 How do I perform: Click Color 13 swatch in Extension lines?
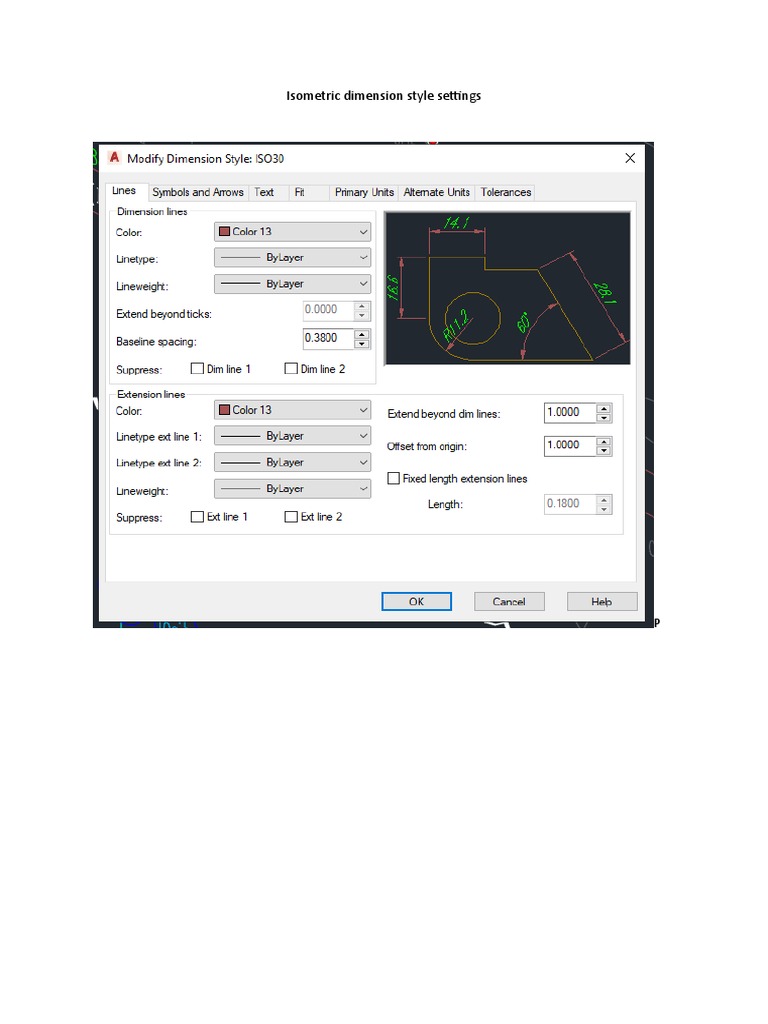coord(225,410)
